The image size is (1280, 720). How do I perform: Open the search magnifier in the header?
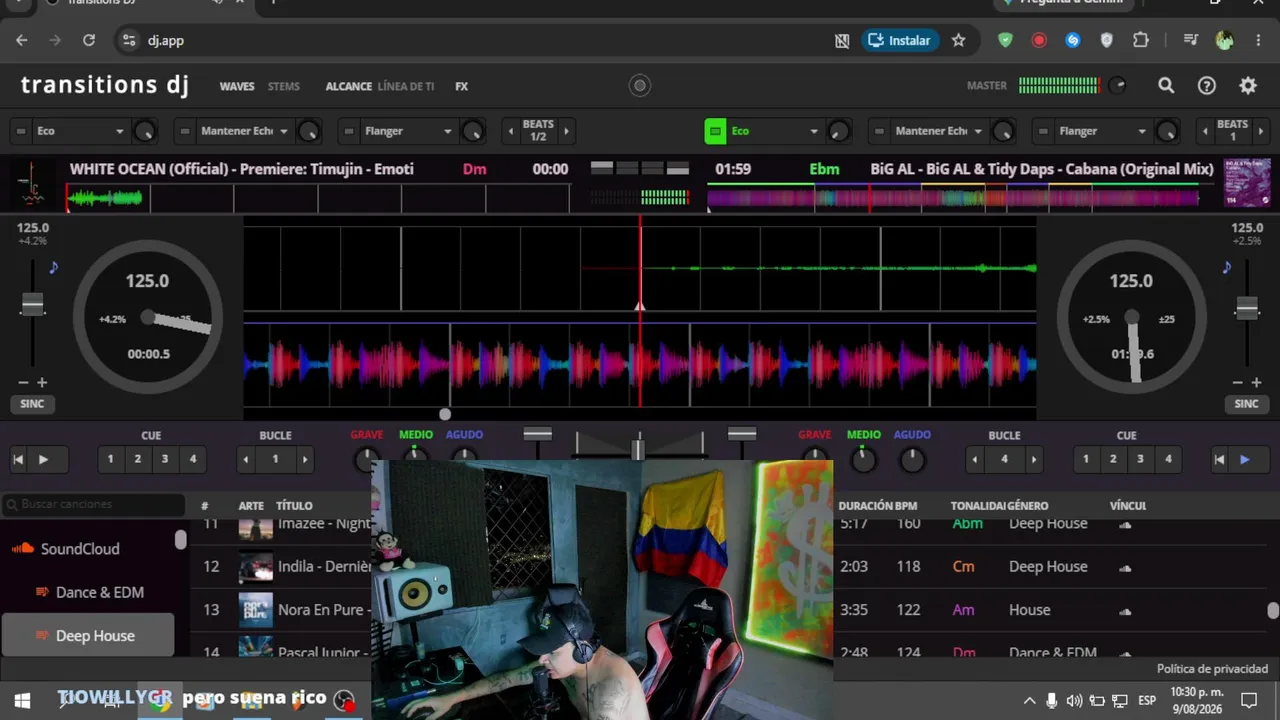(1166, 86)
